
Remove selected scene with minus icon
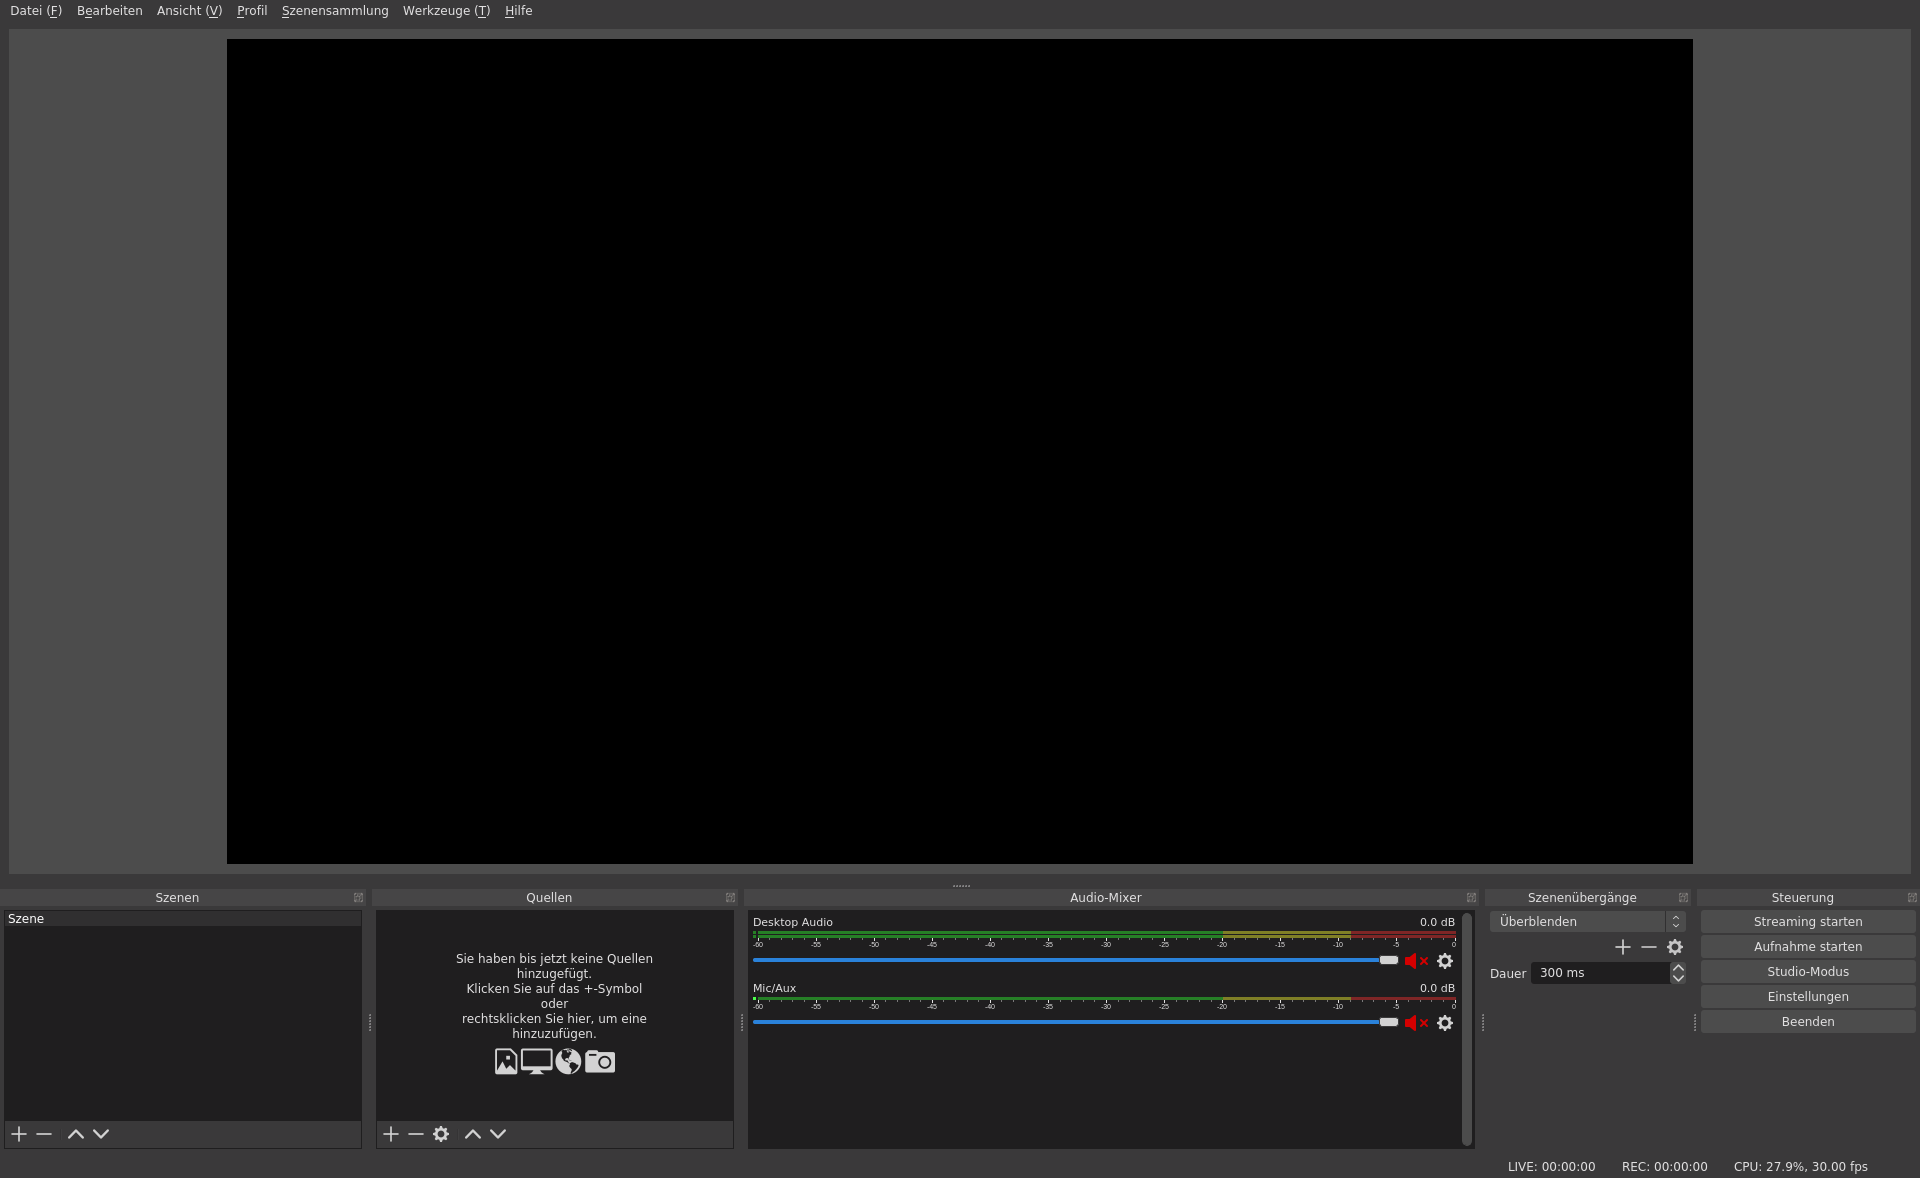pos(44,1134)
